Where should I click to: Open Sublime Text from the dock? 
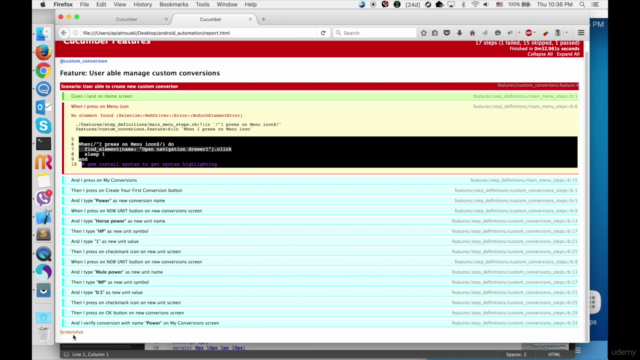(43, 235)
